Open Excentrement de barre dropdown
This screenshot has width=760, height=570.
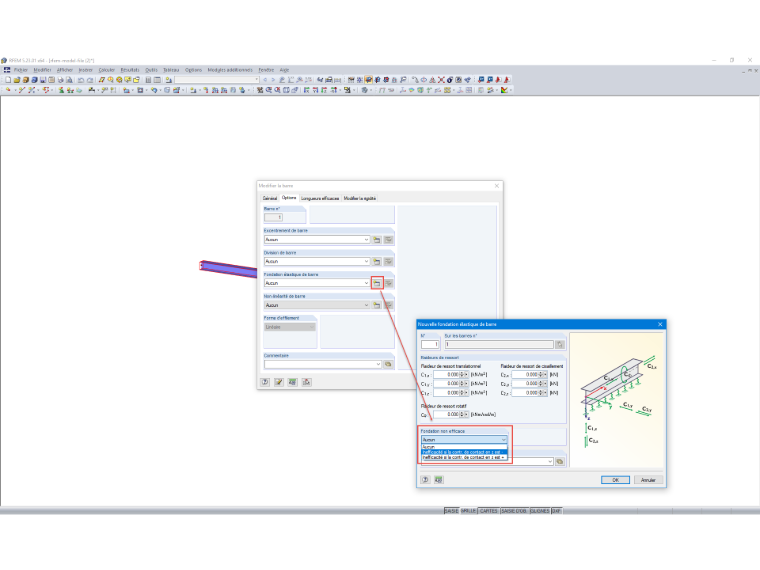coord(317,239)
